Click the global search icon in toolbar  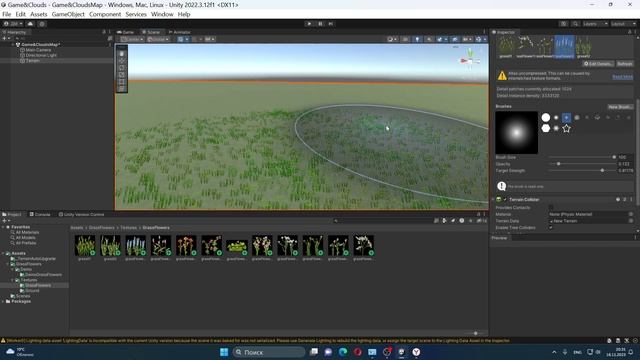[575, 24]
